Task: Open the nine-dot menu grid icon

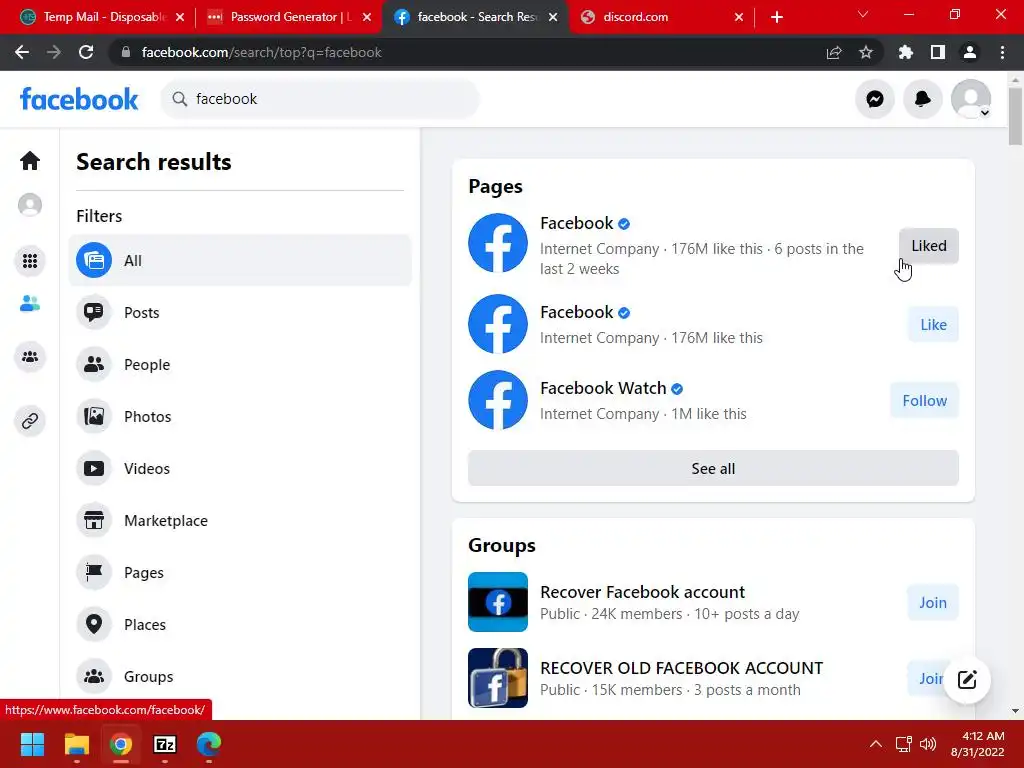Action: click(30, 261)
